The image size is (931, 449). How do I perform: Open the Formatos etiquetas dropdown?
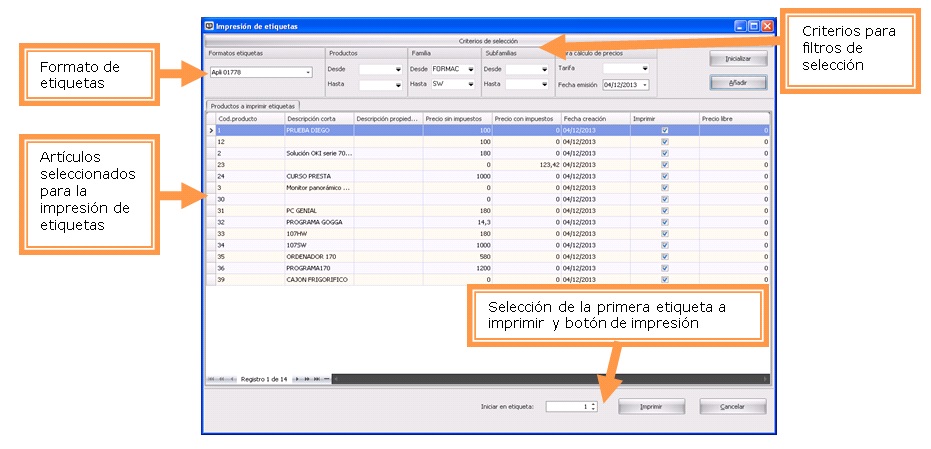click(308, 72)
